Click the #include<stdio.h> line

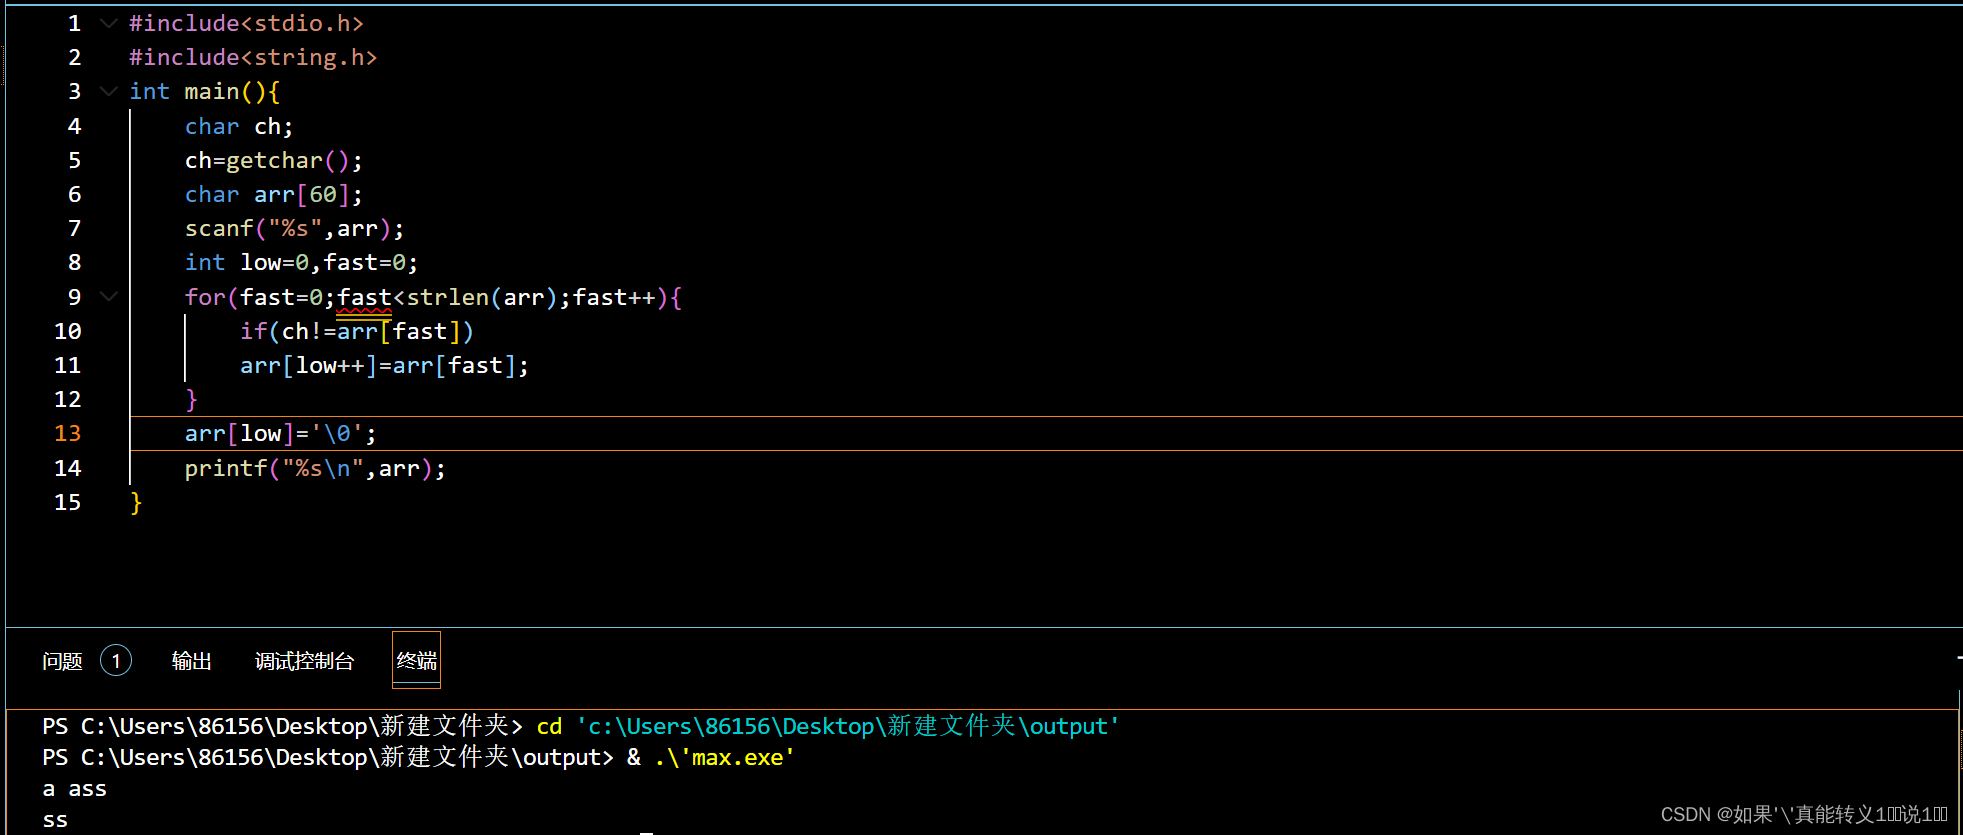pos(246,23)
